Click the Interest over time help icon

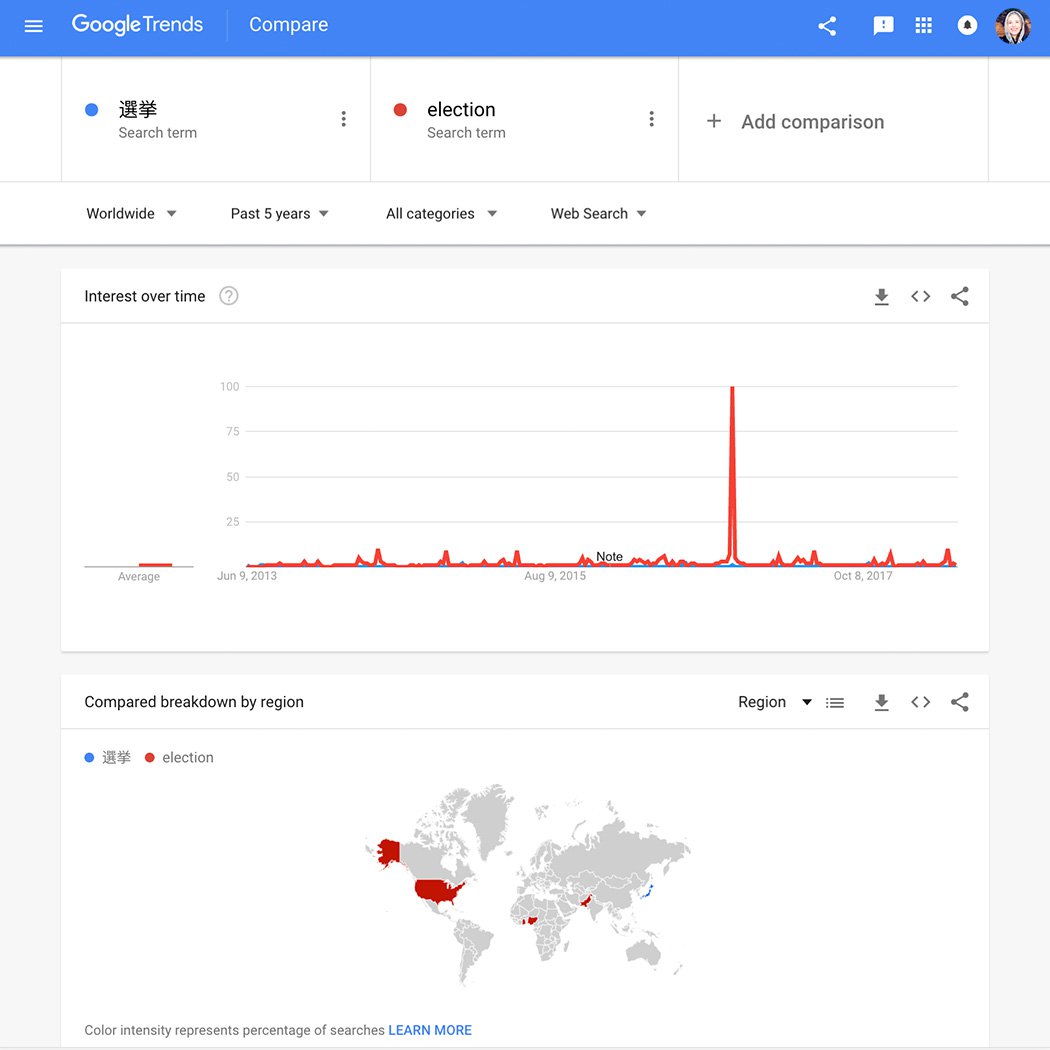228,296
